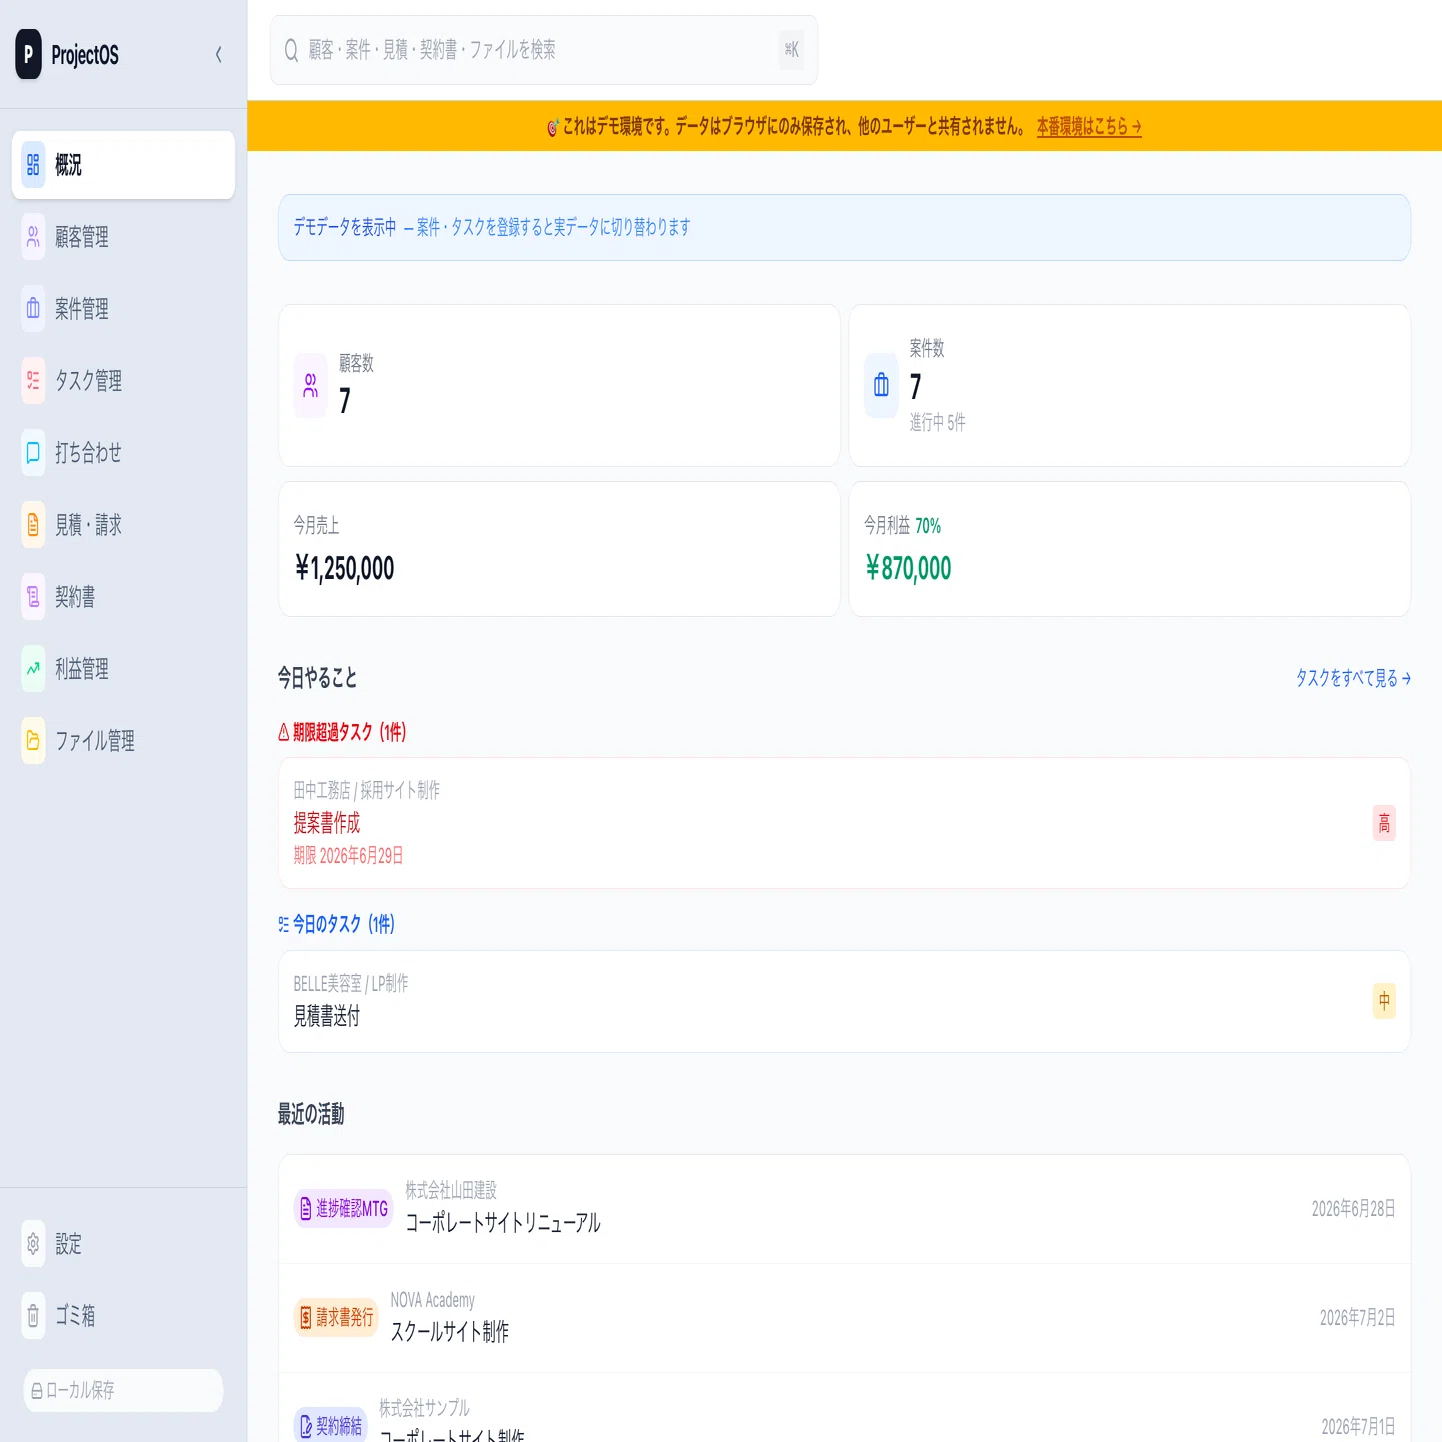This screenshot has width=1442, height=1442.
Task: Click the 利益管理 chart icon
Action: [x=33, y=669]
